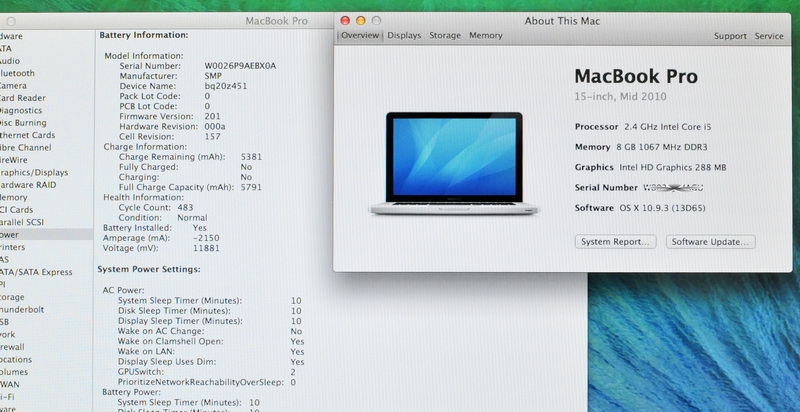Image resolution: width=800 pixels, height=412 pixels.
Task: Select FireWire in the sidebar
Action: [14, 160]
